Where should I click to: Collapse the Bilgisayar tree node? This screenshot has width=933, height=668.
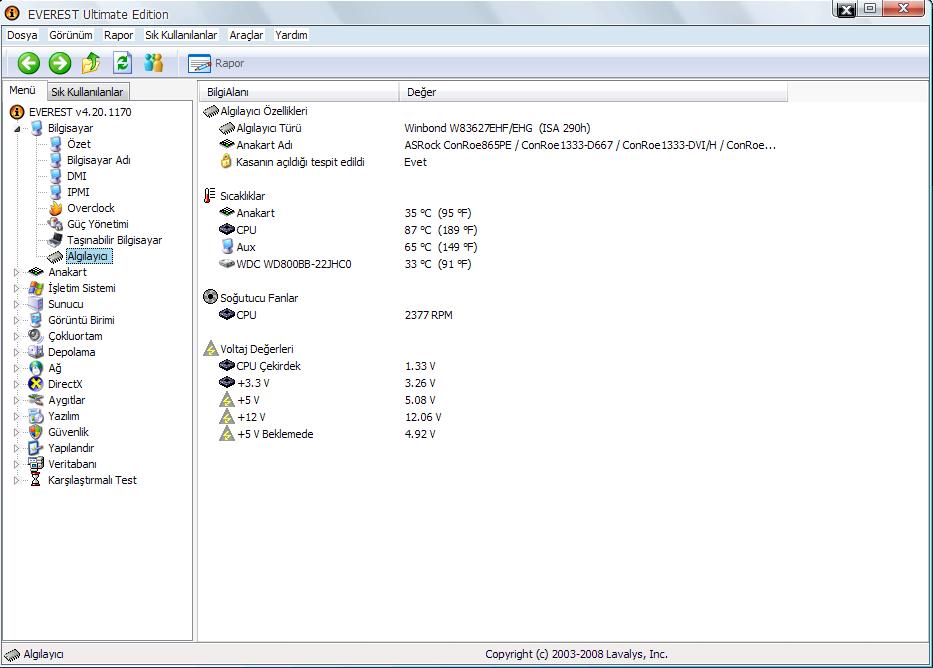(x=17, y=128)
